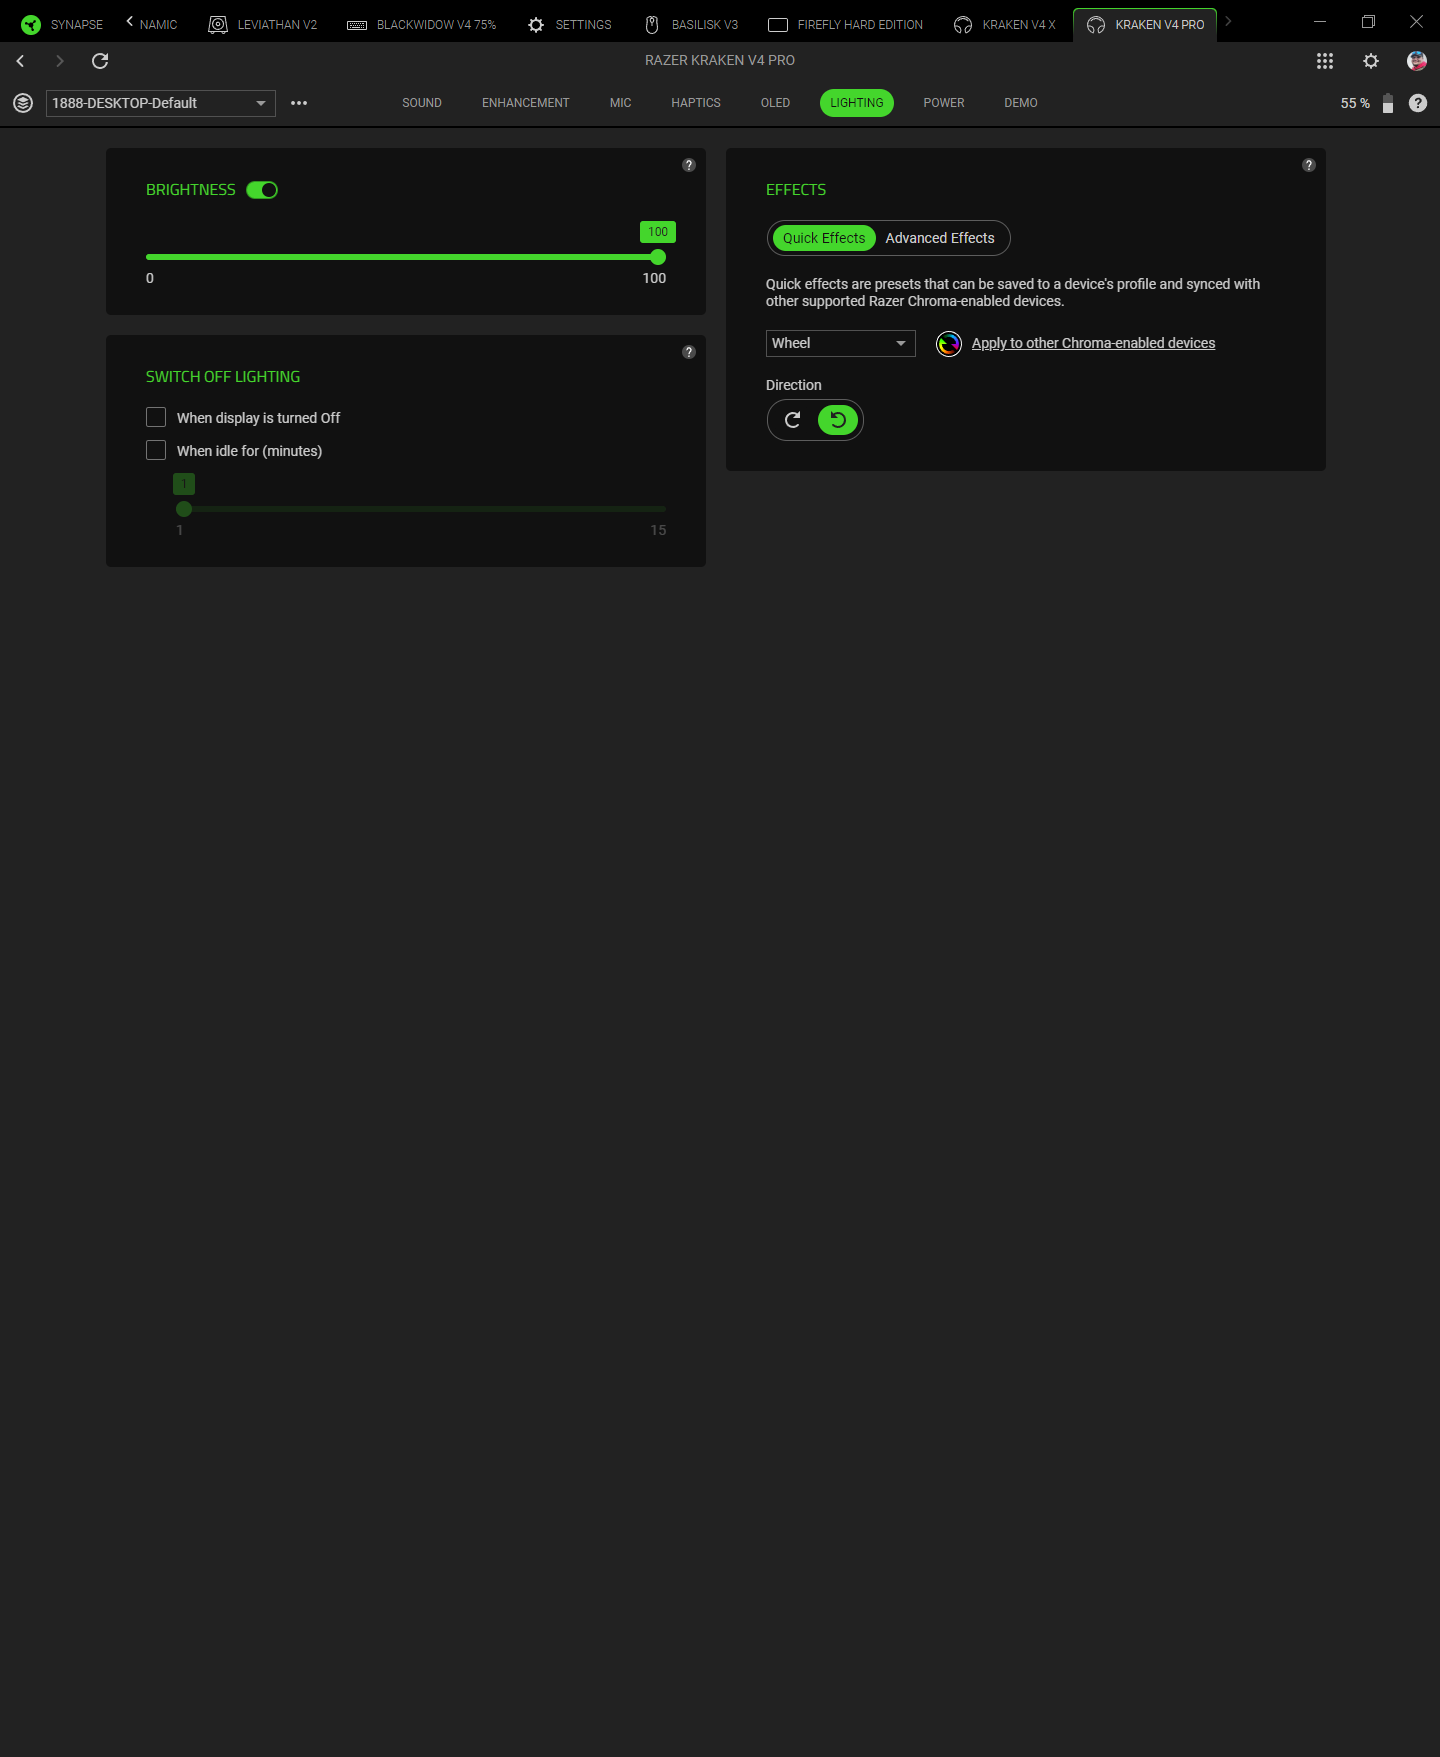
Task: Click the brightness slider handle at 100
Action: [658, 257]
